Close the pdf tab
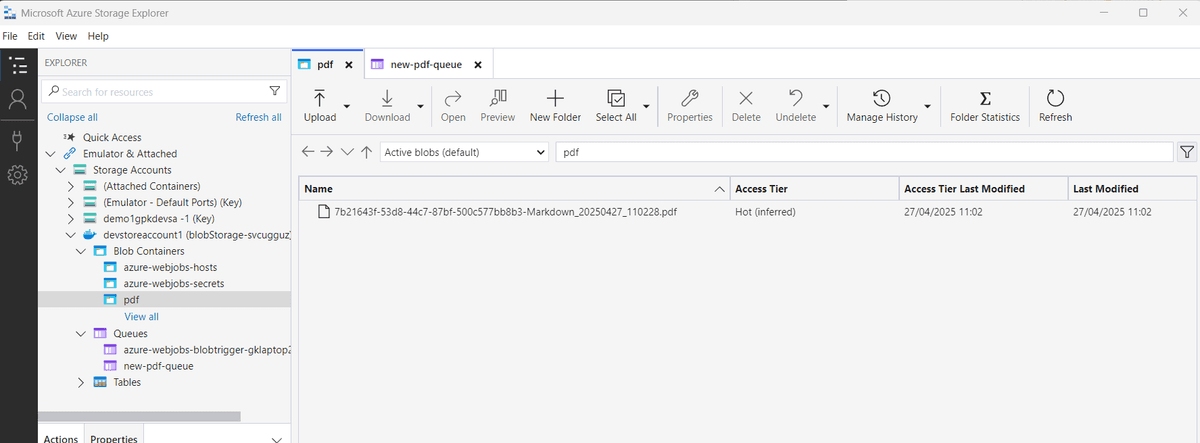 [x=348, y=65]
